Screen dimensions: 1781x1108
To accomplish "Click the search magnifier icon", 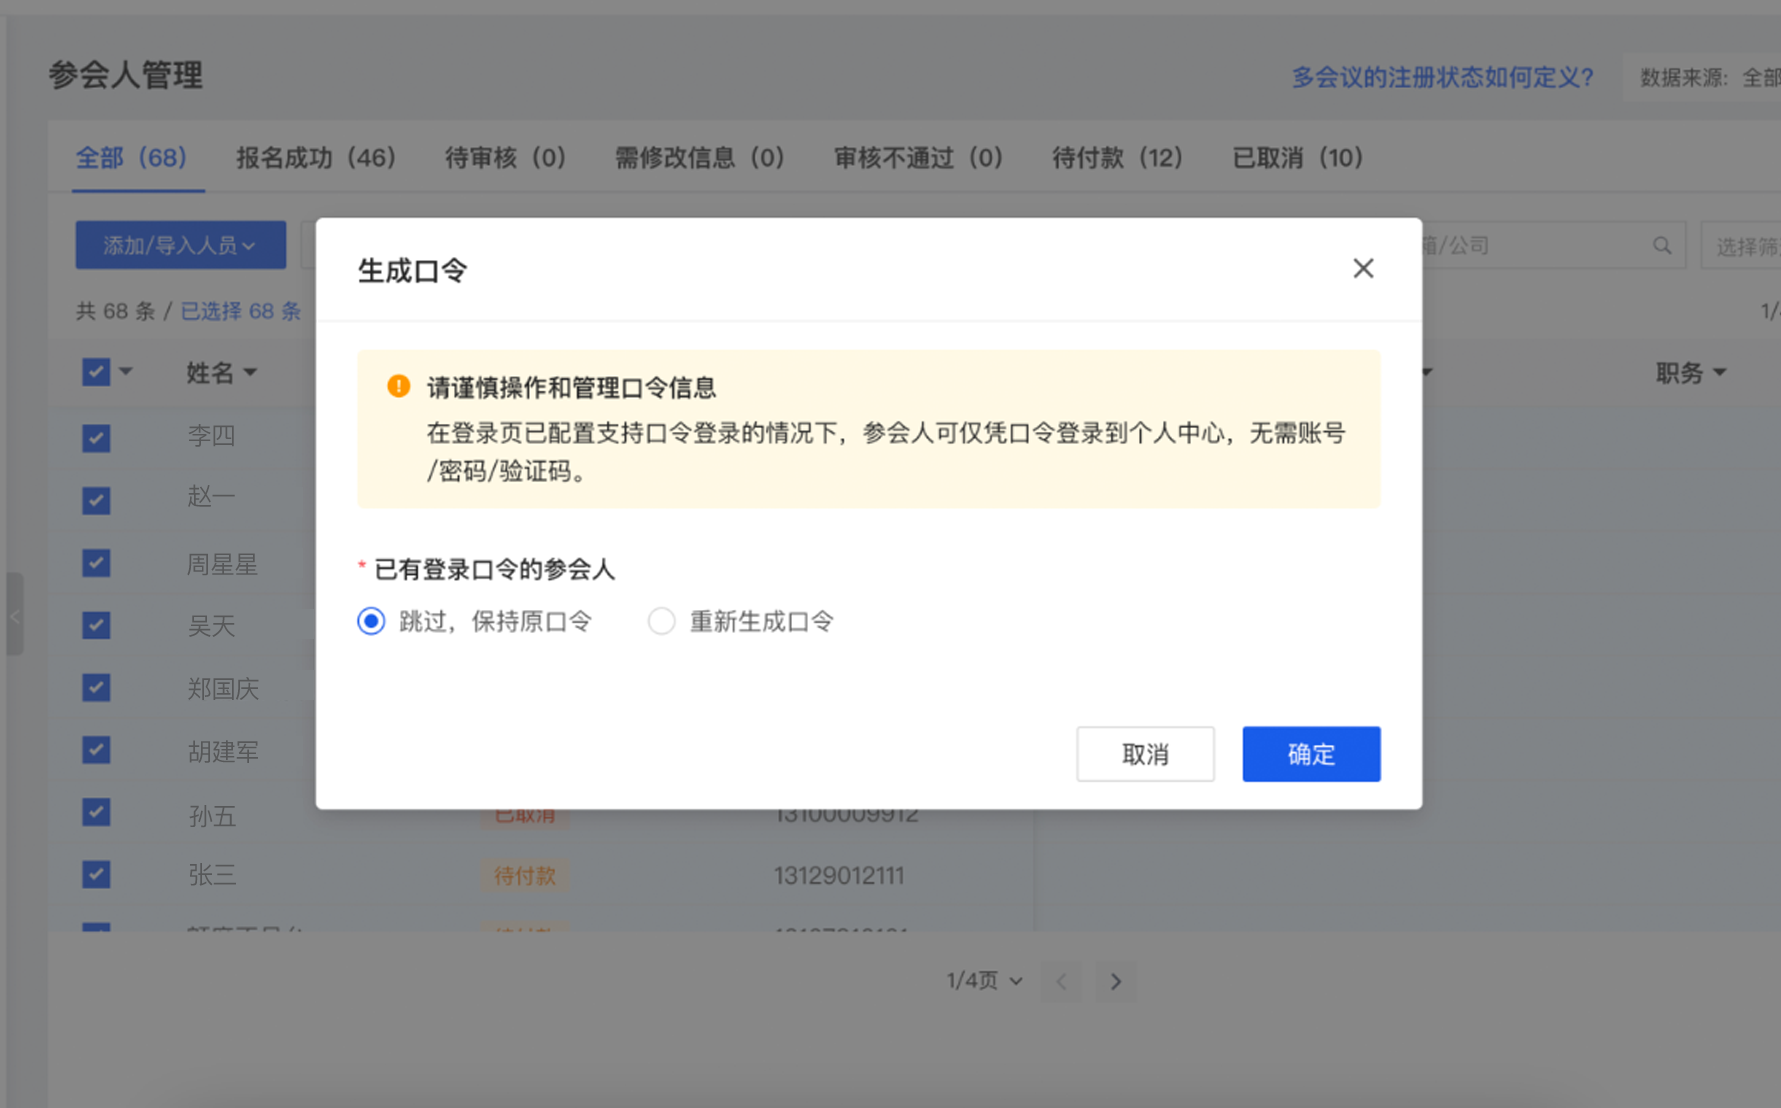I will point(1662,245).
